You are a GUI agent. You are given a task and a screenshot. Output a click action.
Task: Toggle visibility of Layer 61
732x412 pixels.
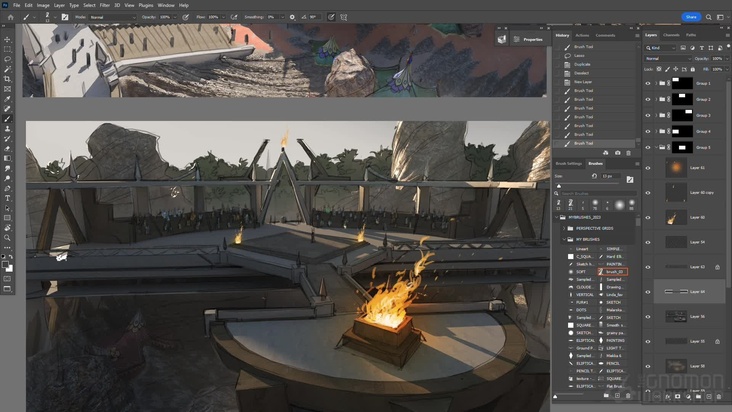648,168
